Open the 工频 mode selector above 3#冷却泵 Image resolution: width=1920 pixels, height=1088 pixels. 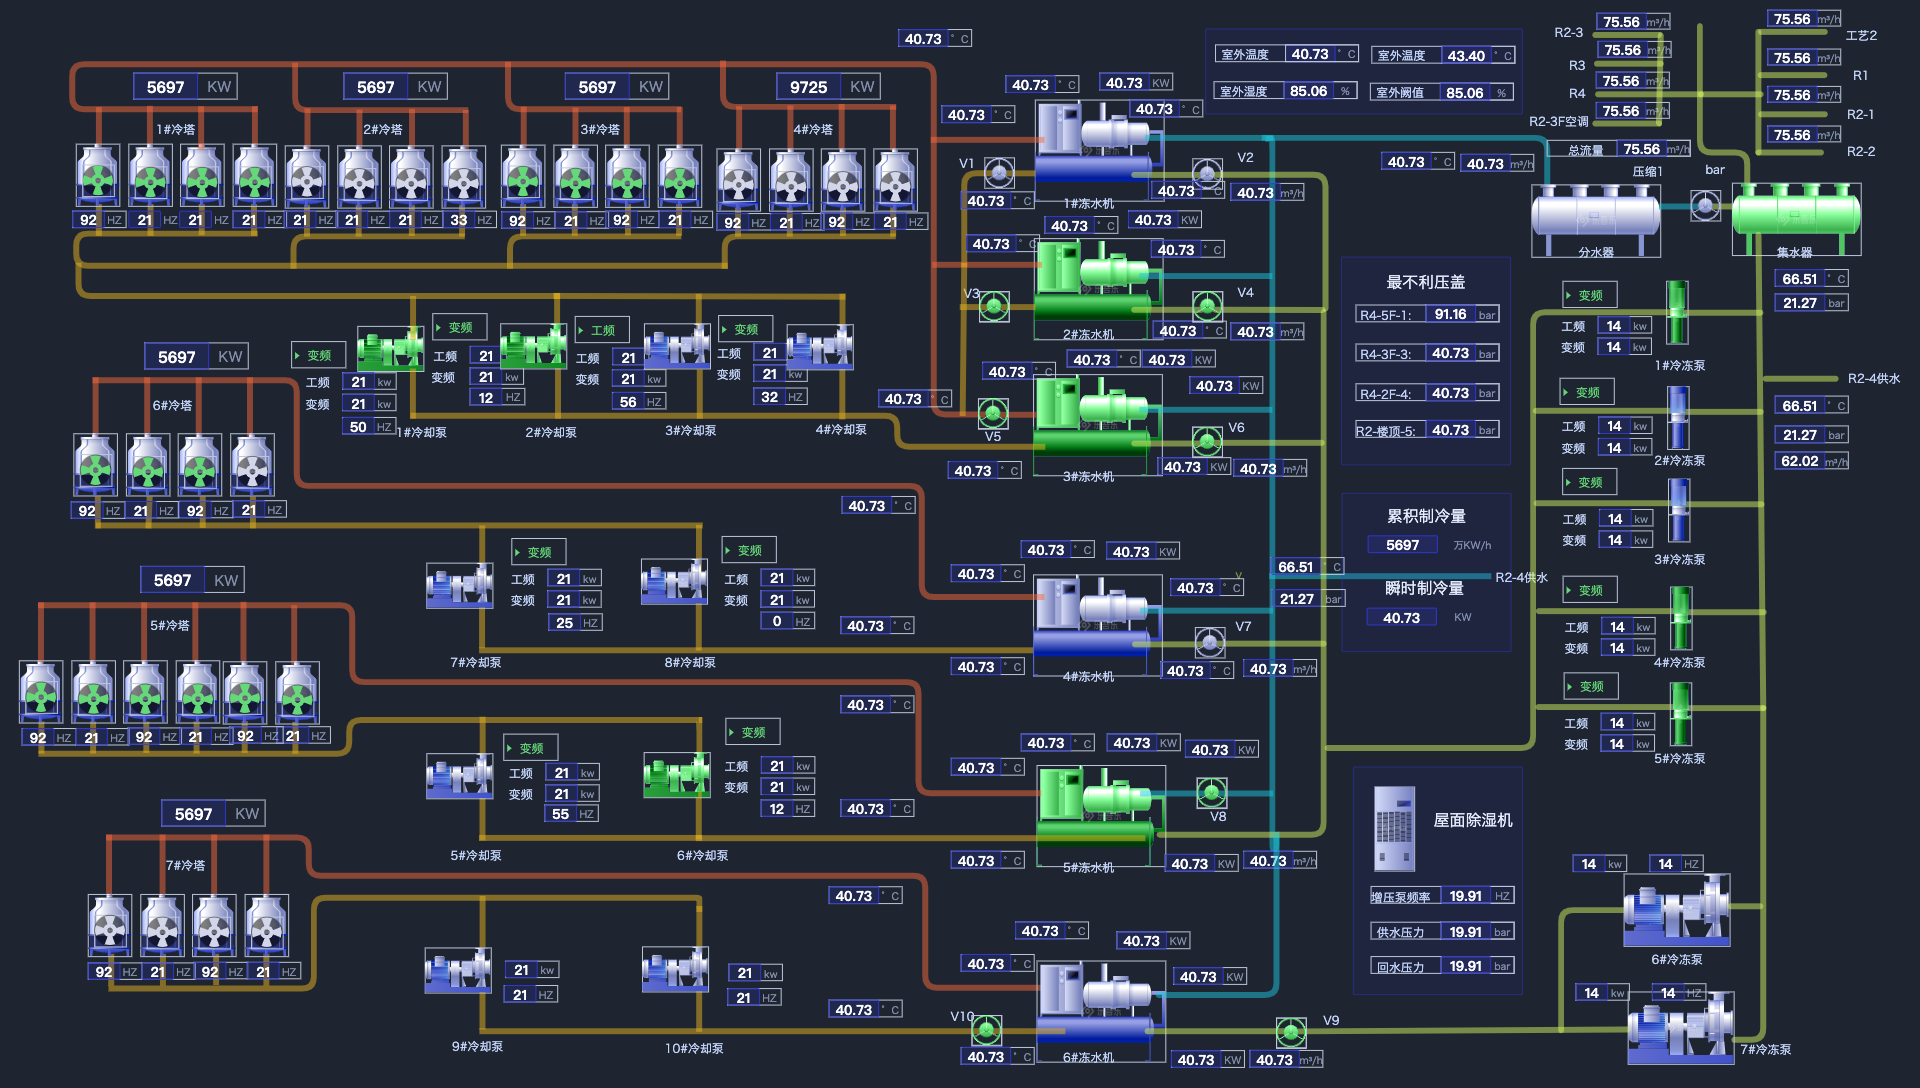coord(602,330)
